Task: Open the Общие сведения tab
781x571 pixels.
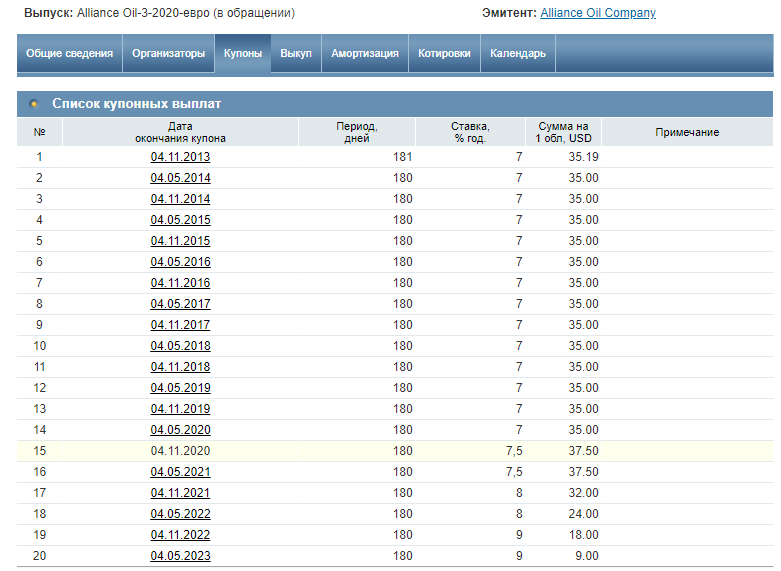Action: 69,54
